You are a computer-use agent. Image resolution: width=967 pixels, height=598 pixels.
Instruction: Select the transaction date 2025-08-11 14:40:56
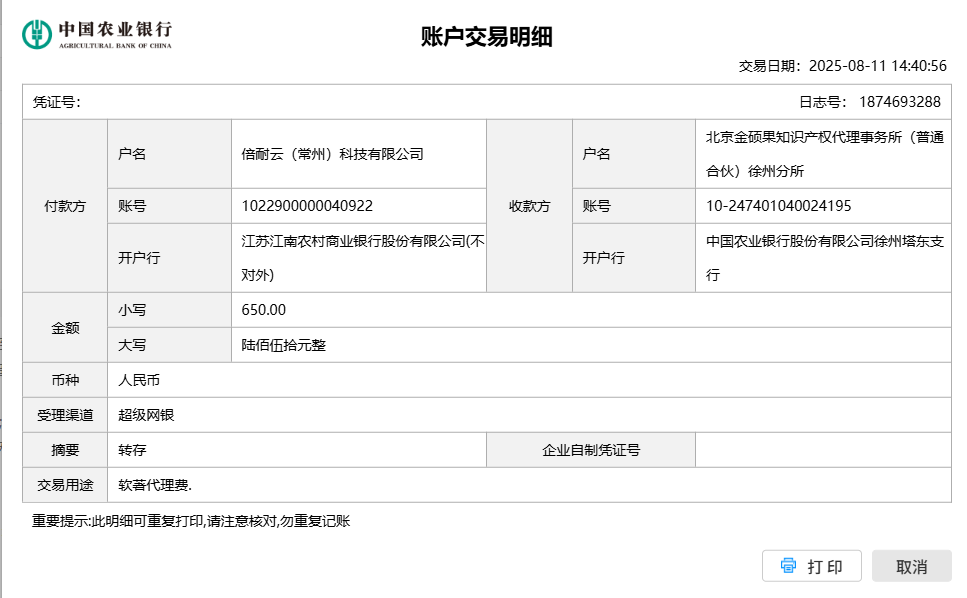coord(876,66)
